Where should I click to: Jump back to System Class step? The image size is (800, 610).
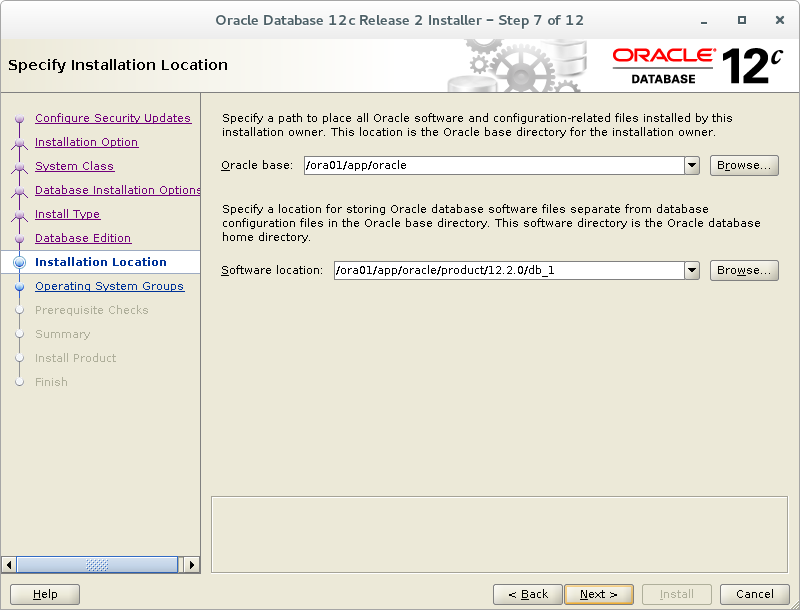point(74,166)
